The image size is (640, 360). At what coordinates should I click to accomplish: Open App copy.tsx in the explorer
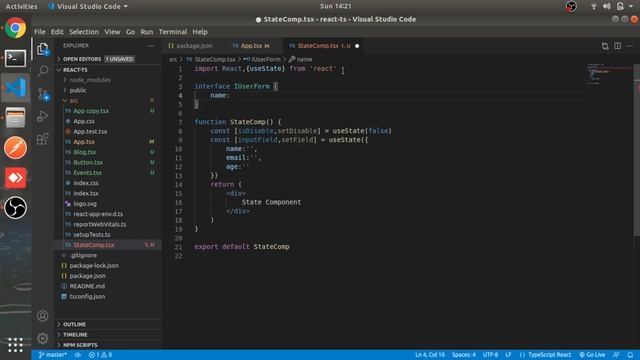pos(108,111)
